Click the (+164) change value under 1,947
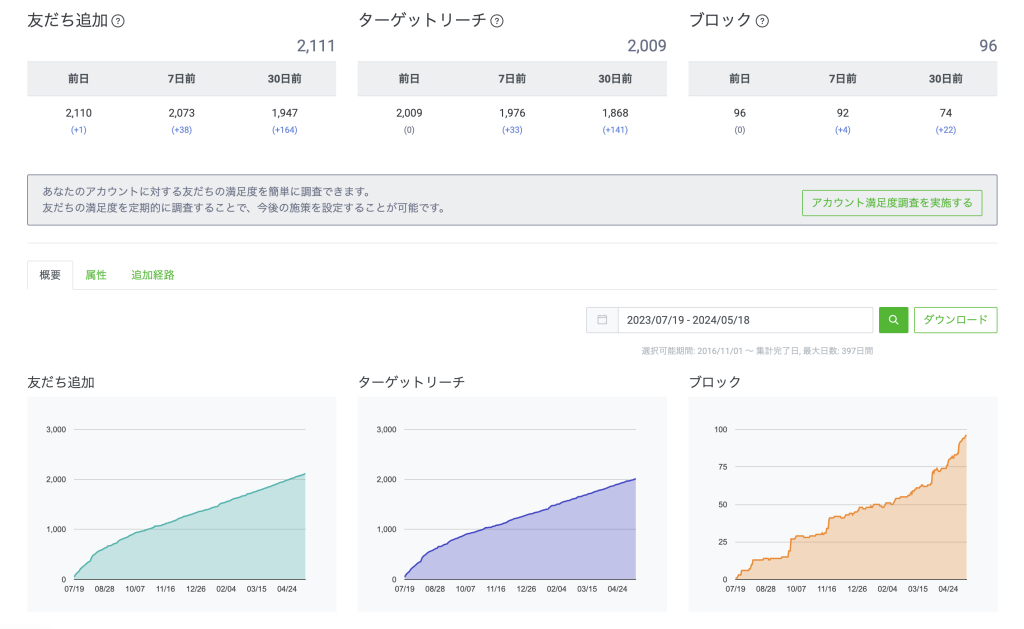The height and width of the screenshot is (629, 1024). [284, 130]
